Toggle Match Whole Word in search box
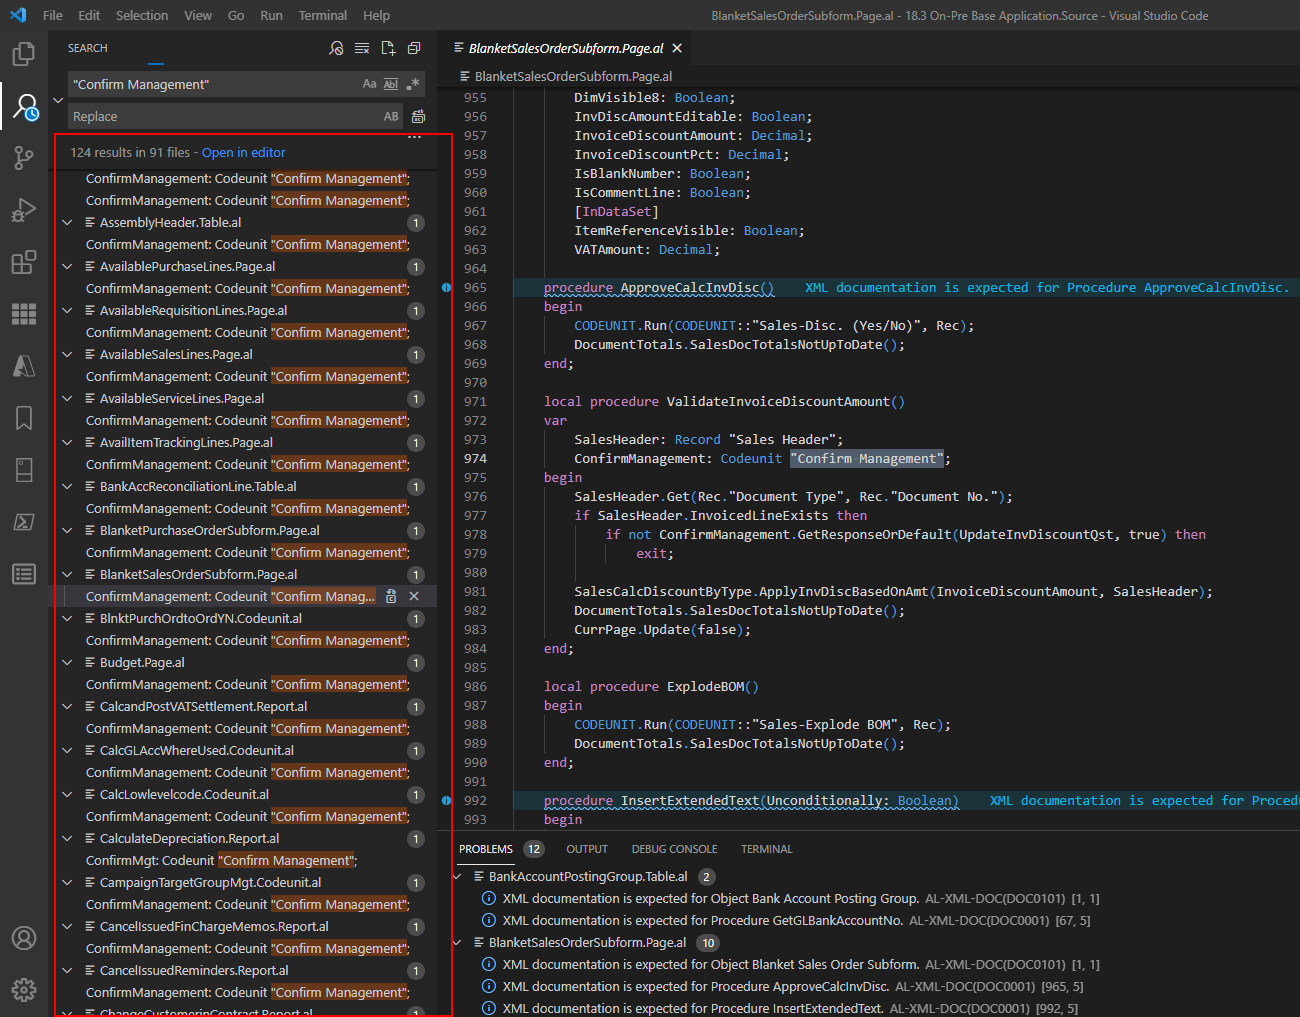 (x=391, y=85)
